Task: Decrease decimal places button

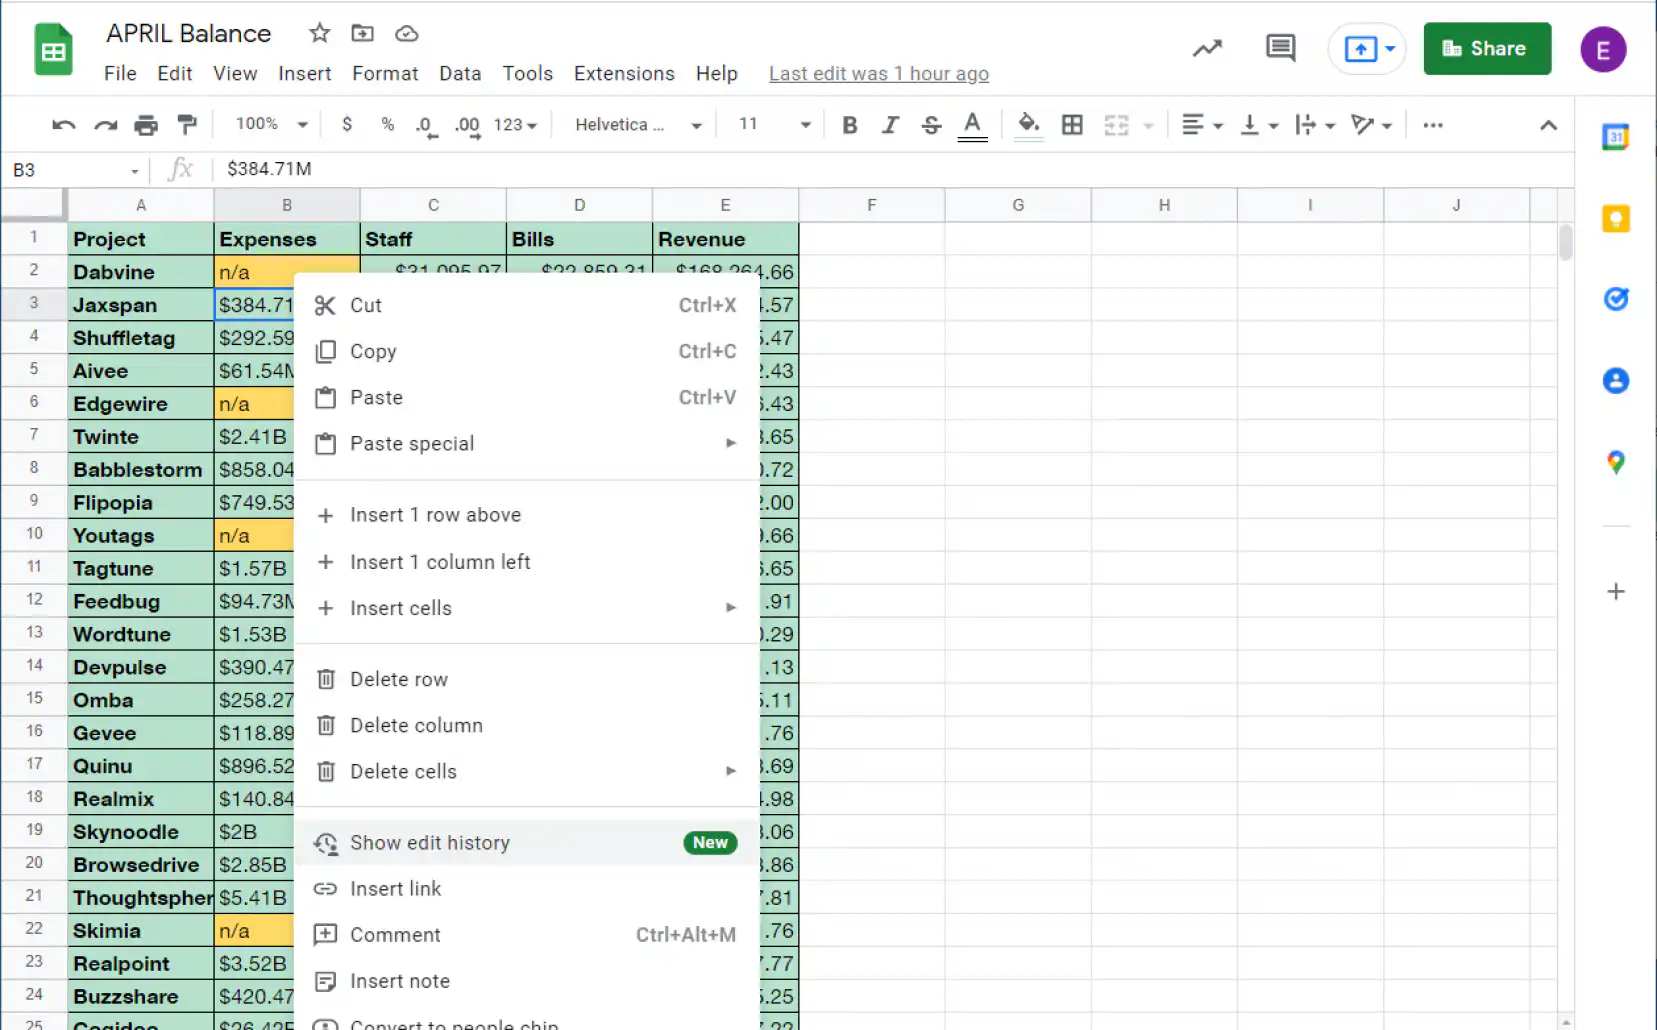Action: click(x=427, y=126)
